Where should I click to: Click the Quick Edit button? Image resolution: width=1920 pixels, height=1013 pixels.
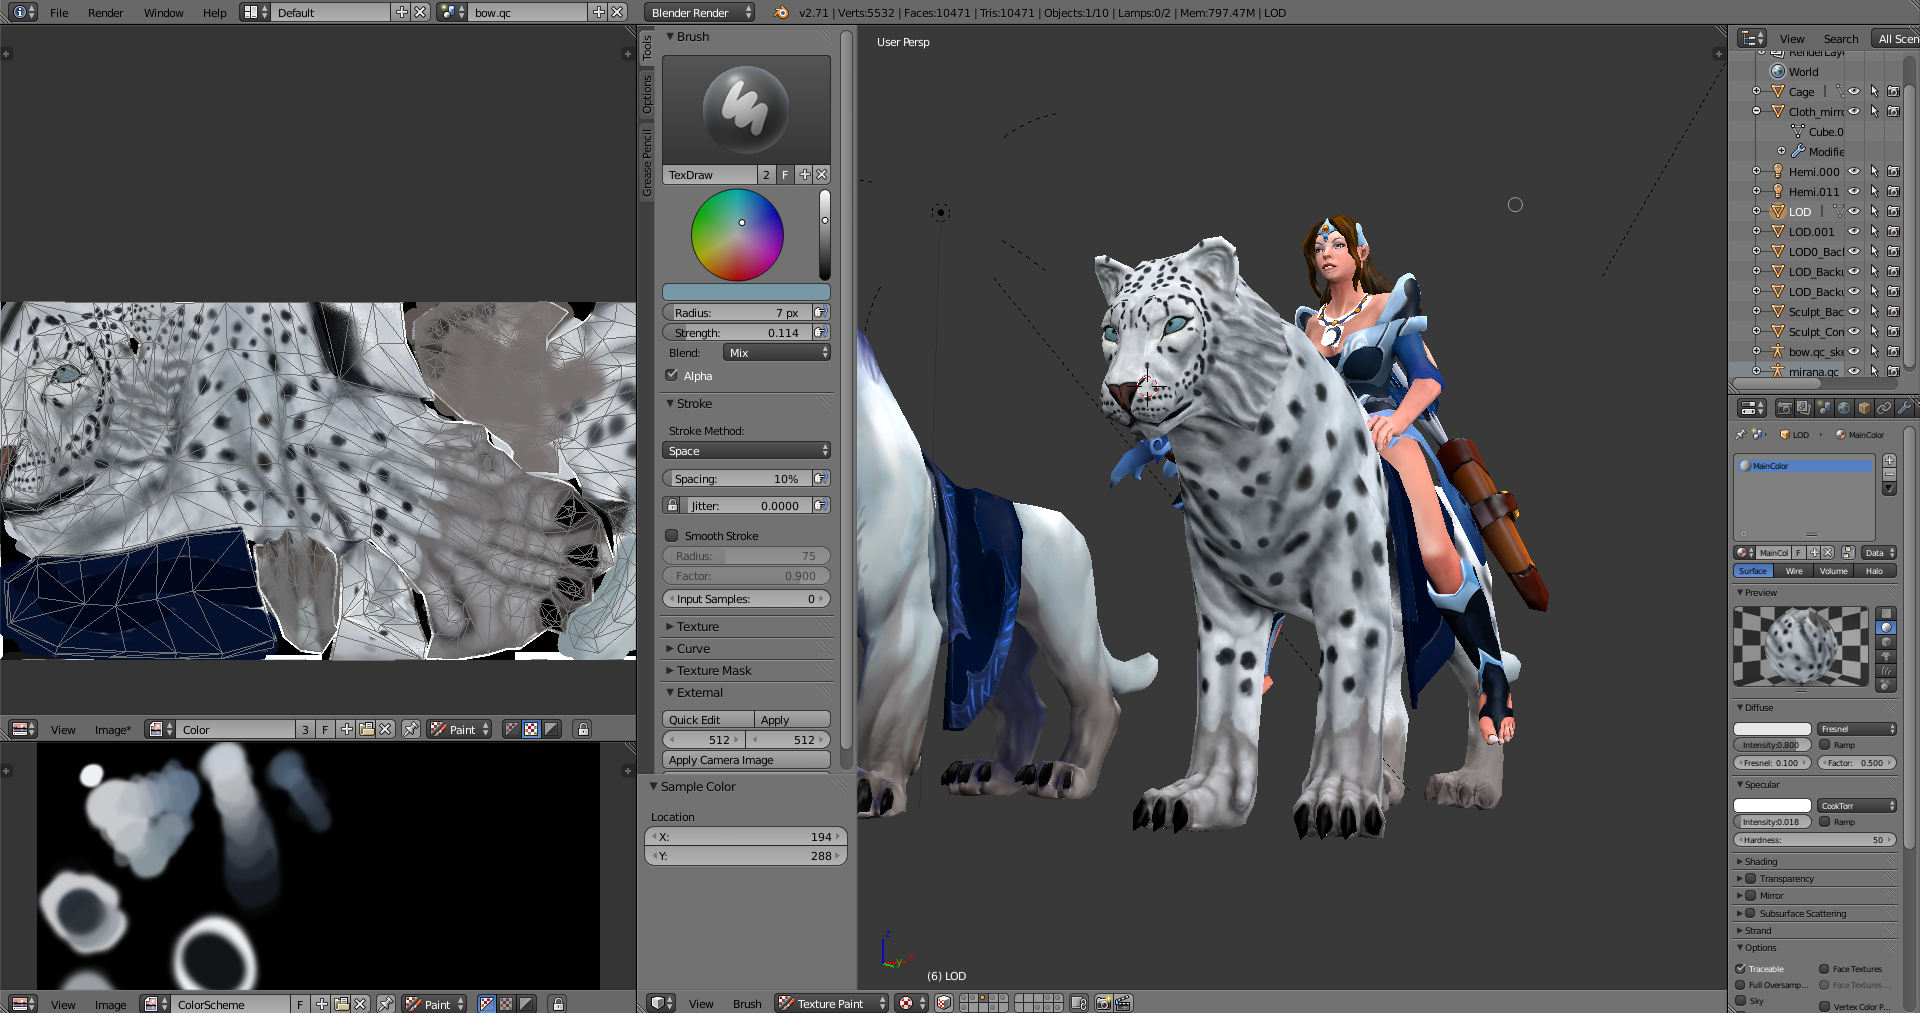(708, 719)
